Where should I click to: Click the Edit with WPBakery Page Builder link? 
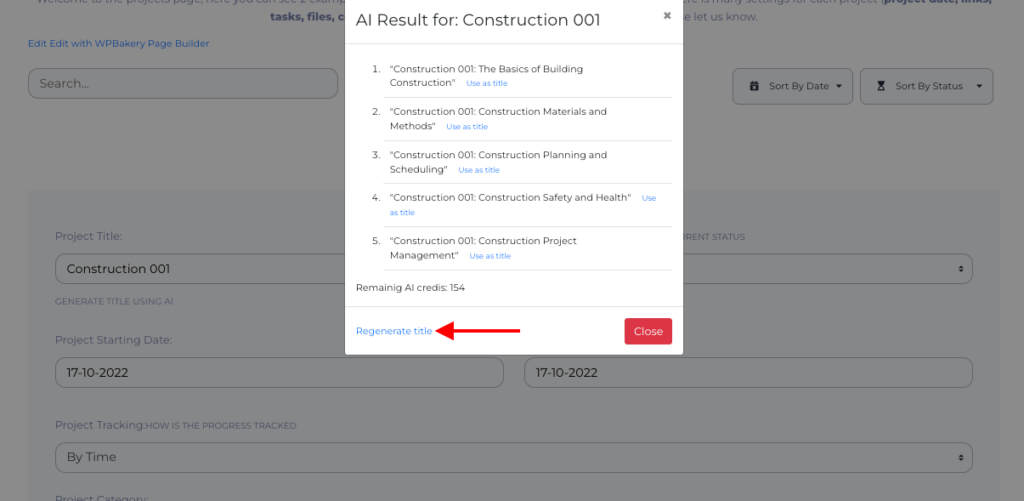pos(129,44)
